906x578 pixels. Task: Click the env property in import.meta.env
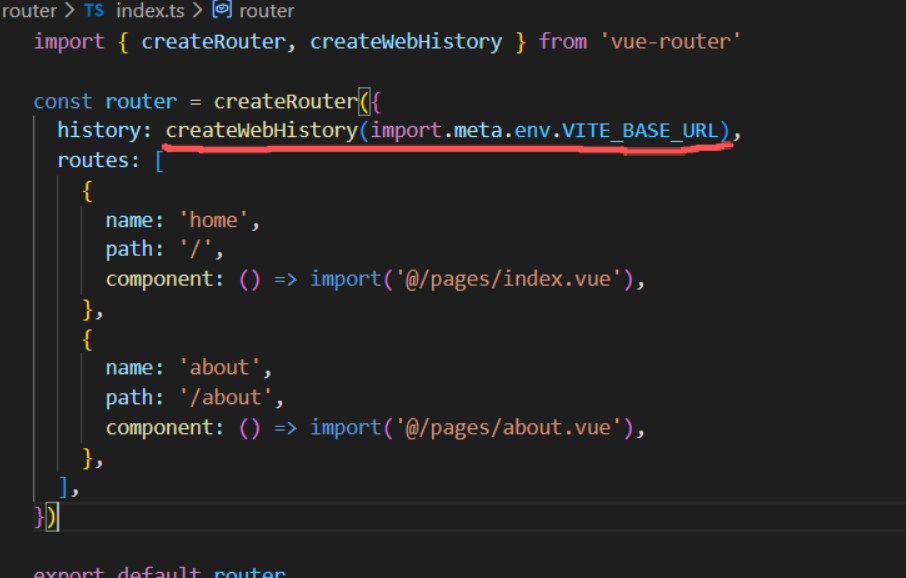tap(531, 131)
